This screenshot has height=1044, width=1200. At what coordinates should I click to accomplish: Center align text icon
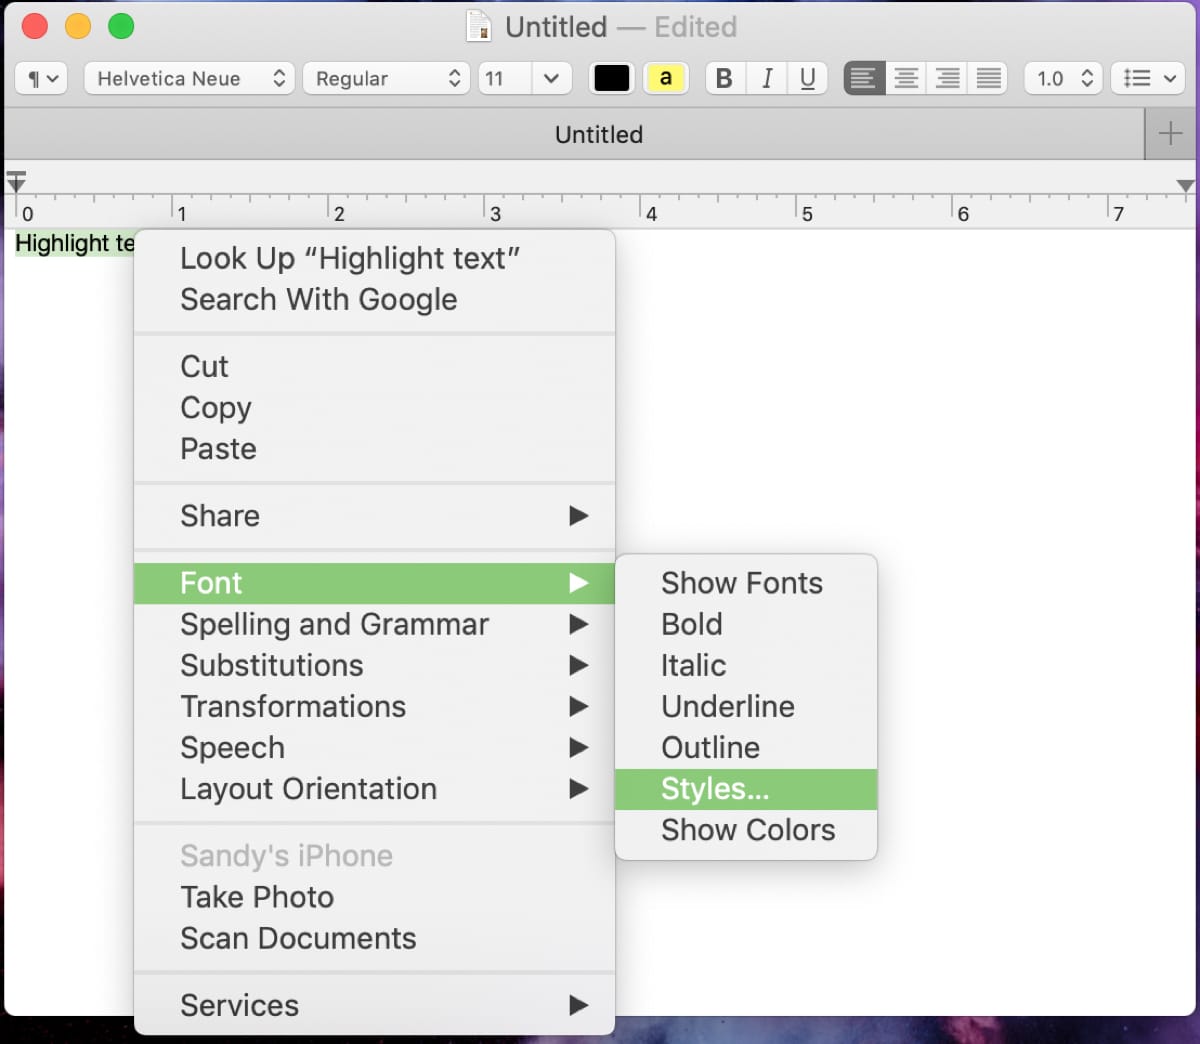906,78
